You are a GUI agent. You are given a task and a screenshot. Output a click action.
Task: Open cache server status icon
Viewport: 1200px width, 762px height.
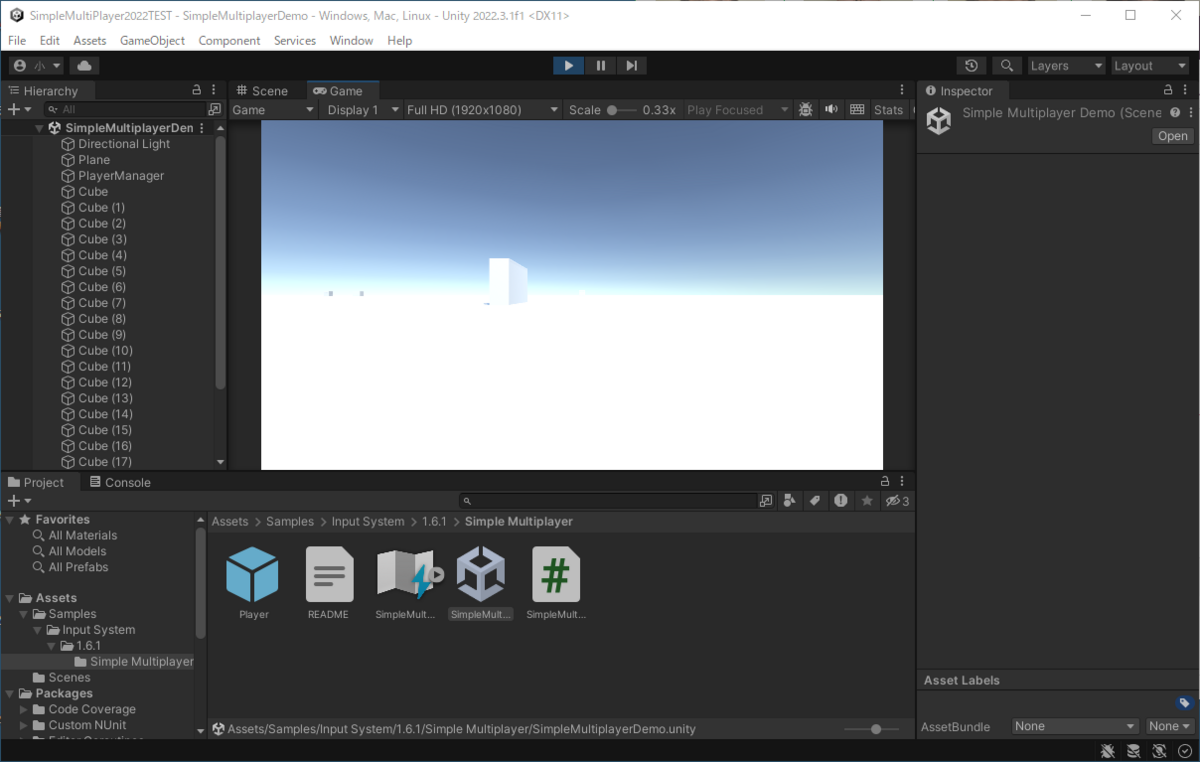click(x=1134, y=751)
